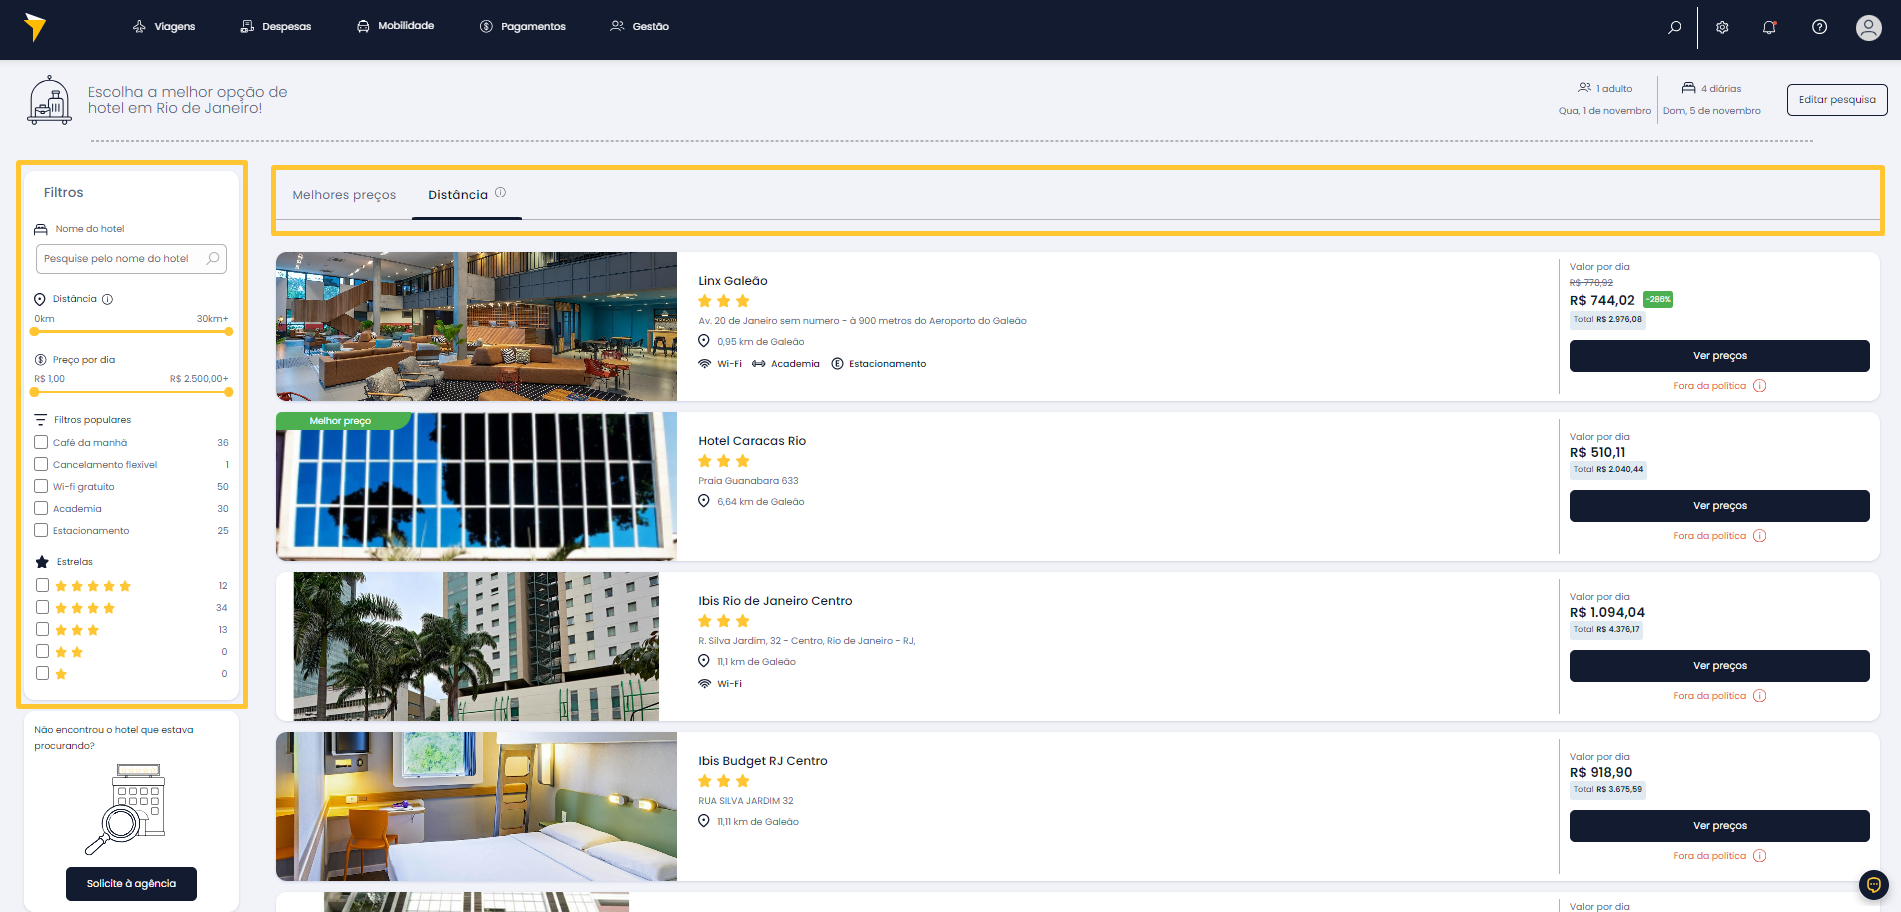This screenshot has height=912, width=1901.
Task: Open Pagamentos menu
Action: click(522, 27)
